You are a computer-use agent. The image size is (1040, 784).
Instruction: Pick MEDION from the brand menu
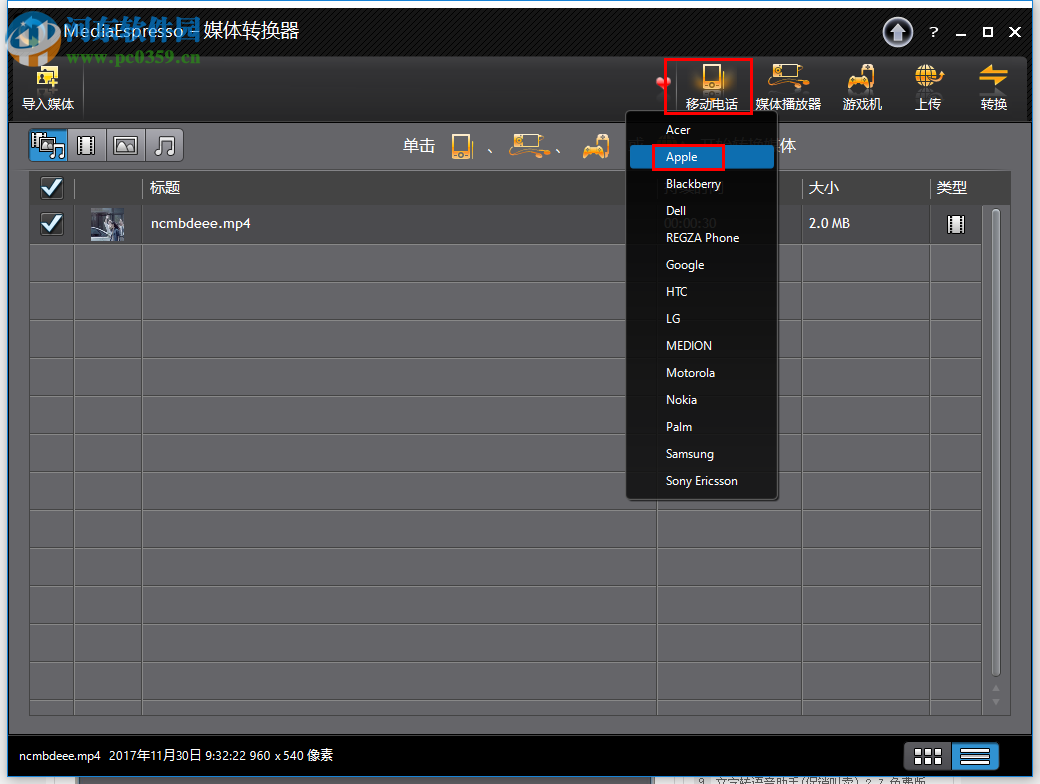702,346
